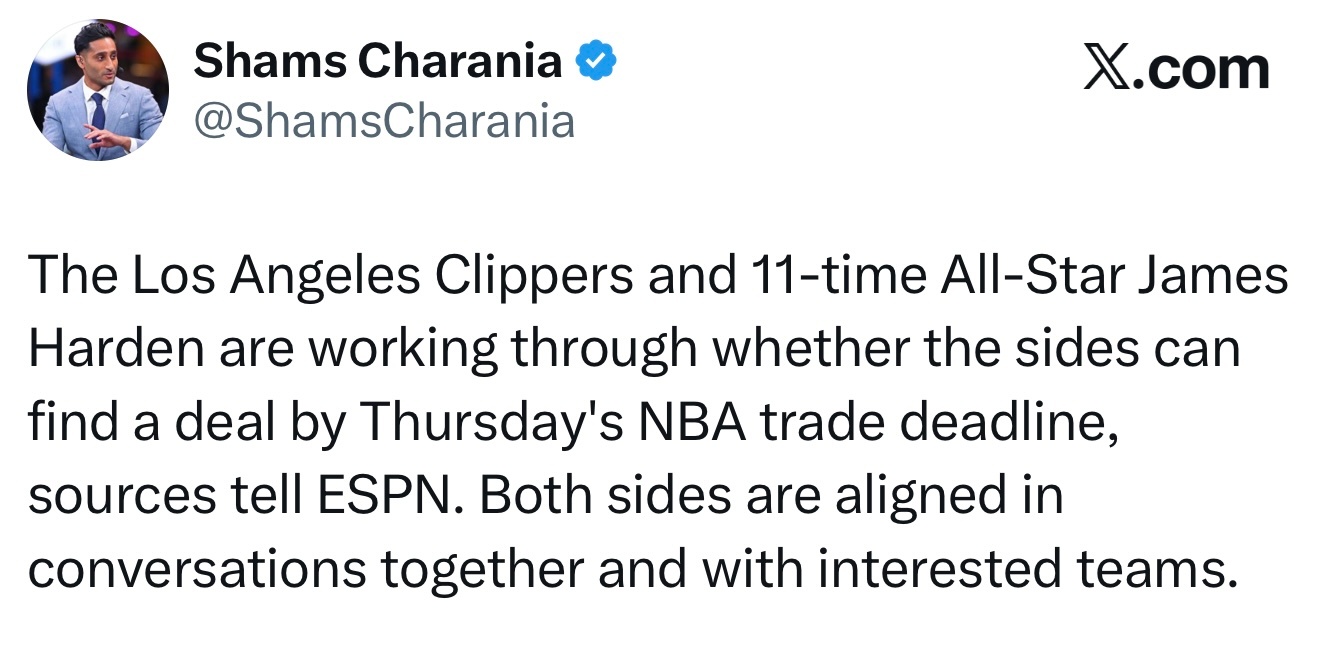
Task: Click the phrase "whether the sides can"
Action: (976, 350)
